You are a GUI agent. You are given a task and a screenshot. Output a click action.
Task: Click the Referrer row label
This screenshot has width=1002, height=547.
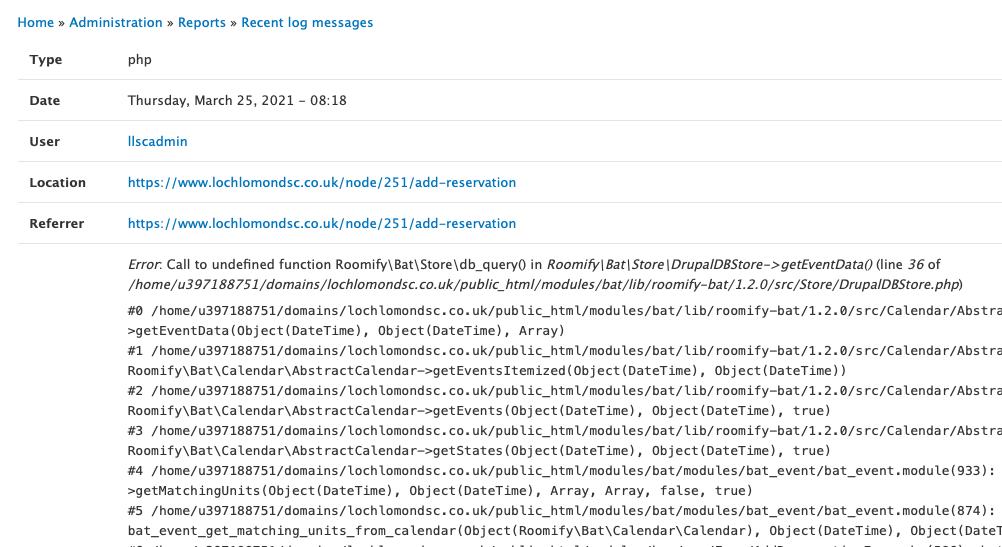tap(57, 223)
